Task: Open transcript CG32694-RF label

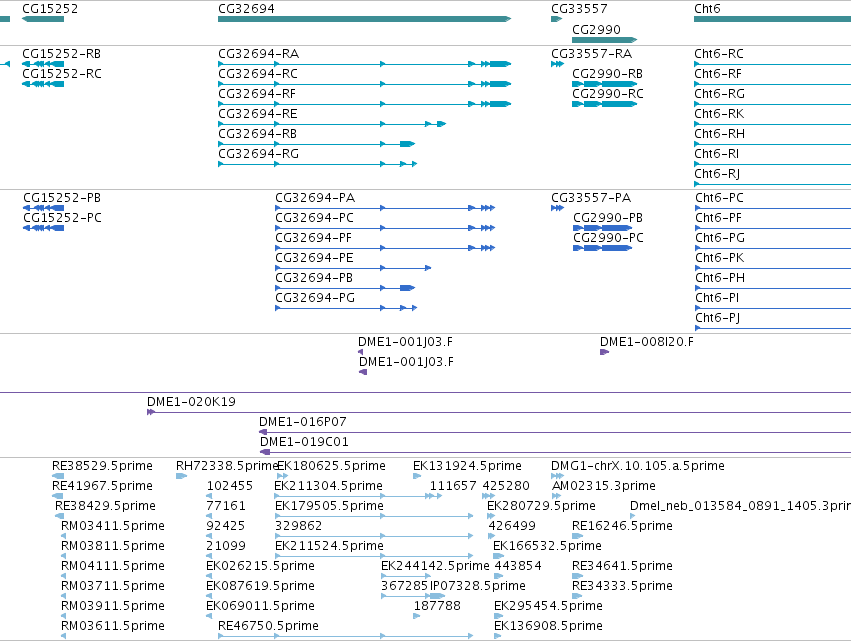Action: click(257, 94)
